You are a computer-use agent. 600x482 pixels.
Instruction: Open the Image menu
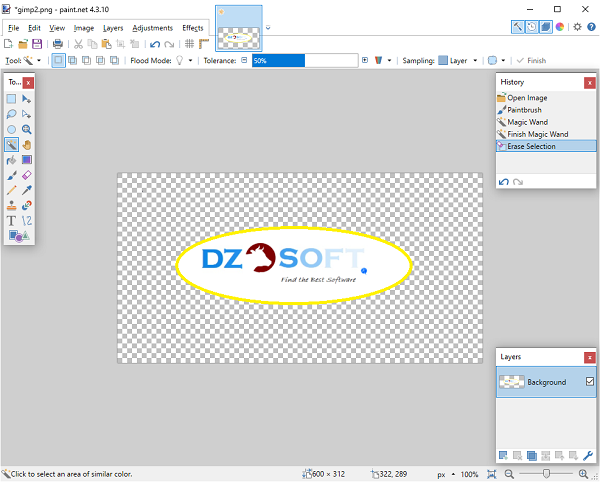click(84, 28)
